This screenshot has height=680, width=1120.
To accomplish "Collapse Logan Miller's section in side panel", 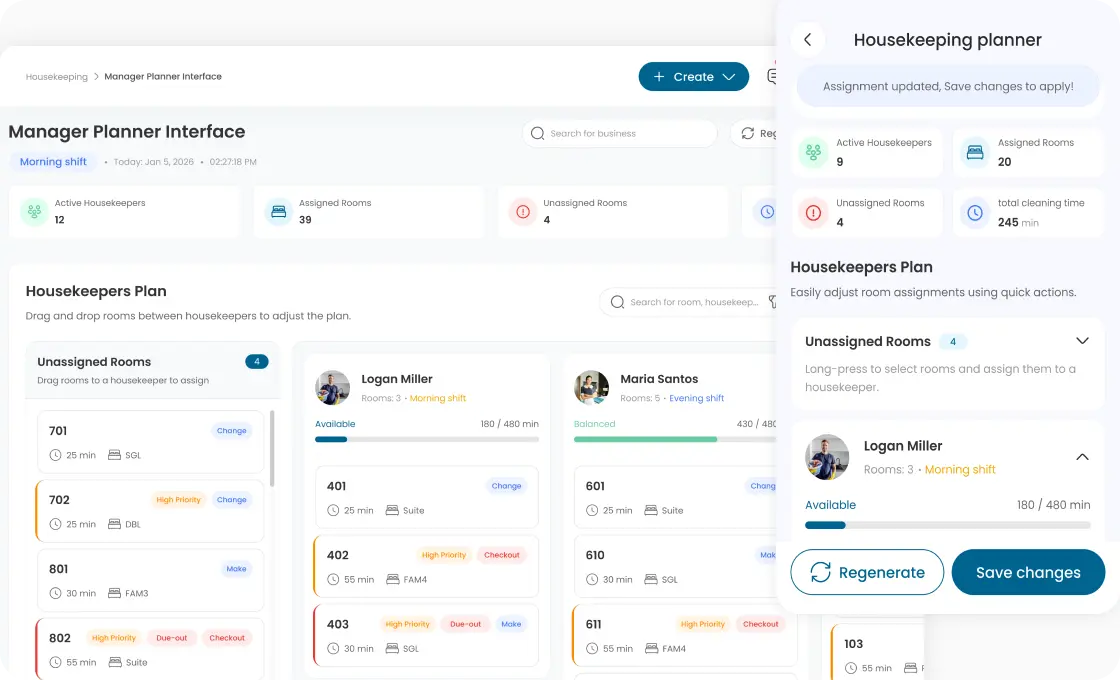I will (1082, 457).
